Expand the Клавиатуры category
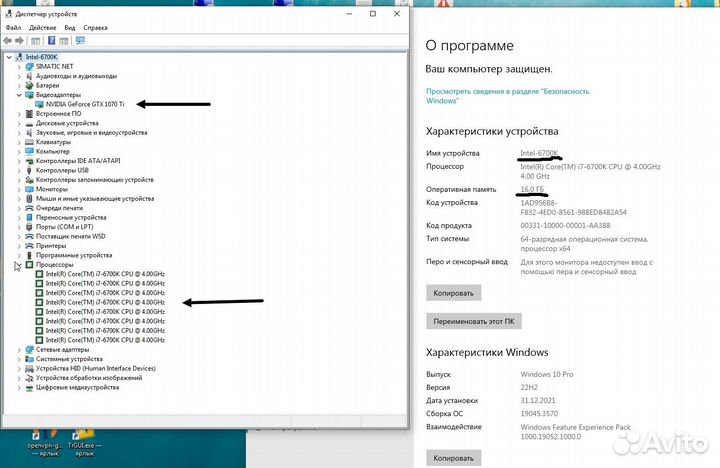The width and height of the screenshot is (720, 468). tap(19, 142)
